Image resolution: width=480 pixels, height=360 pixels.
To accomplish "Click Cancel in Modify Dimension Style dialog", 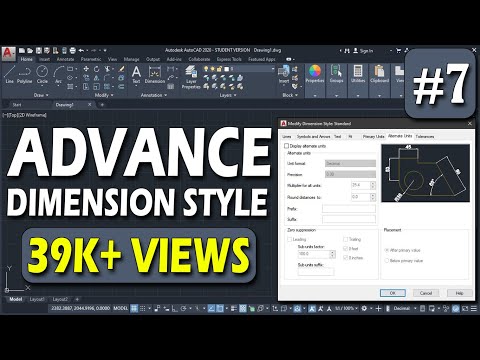I will click(426, 293).
